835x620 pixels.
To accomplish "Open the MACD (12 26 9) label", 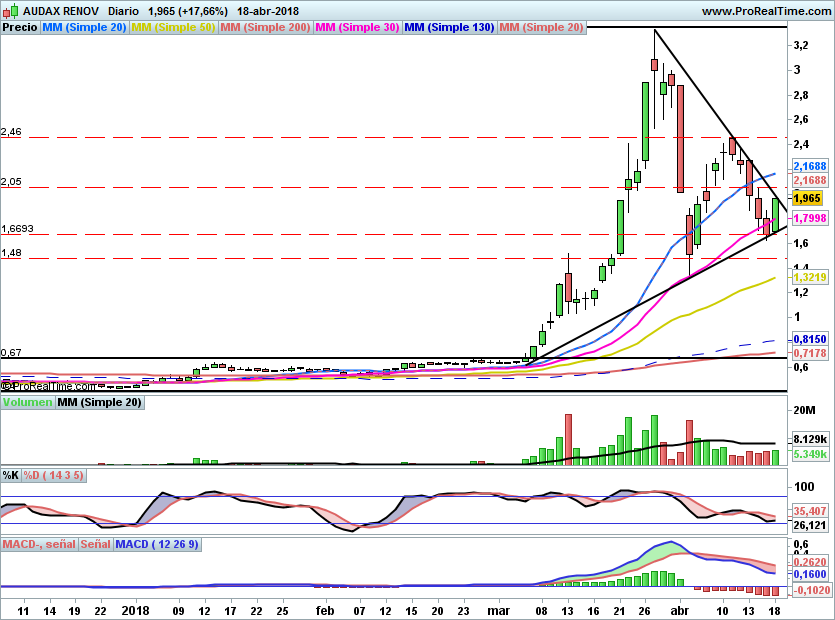I will pos(157,545).
